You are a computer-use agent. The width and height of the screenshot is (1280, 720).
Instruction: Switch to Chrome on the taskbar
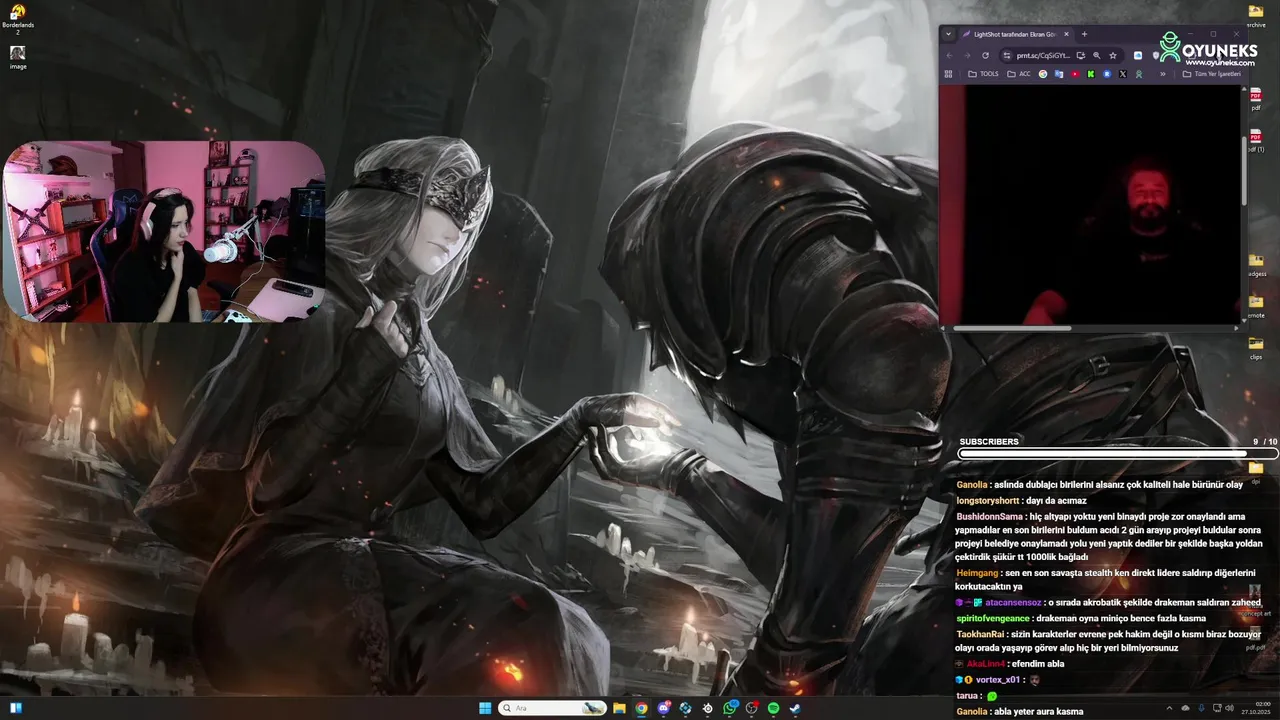pos(641,708)
